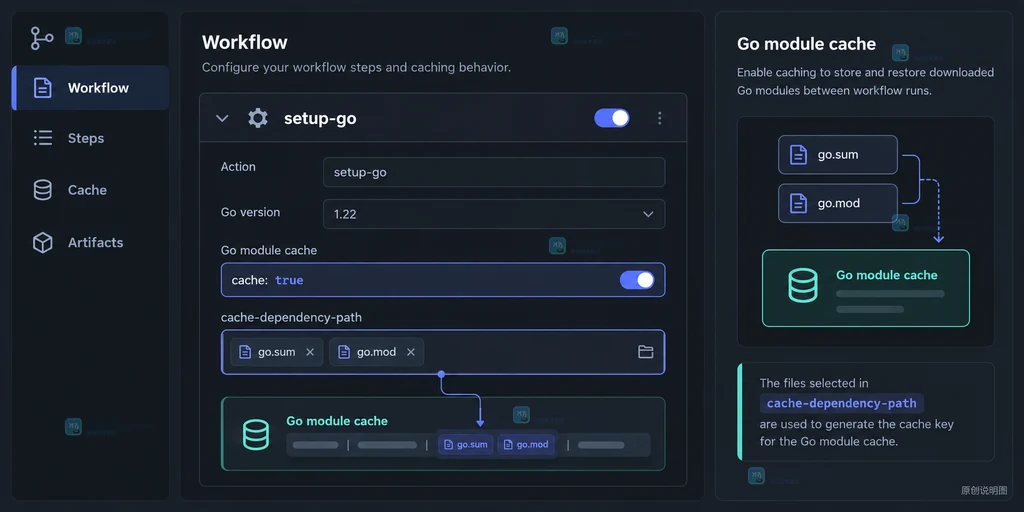
Task: Collapse the setup-go section chevron
Action: tap(222, 118)
